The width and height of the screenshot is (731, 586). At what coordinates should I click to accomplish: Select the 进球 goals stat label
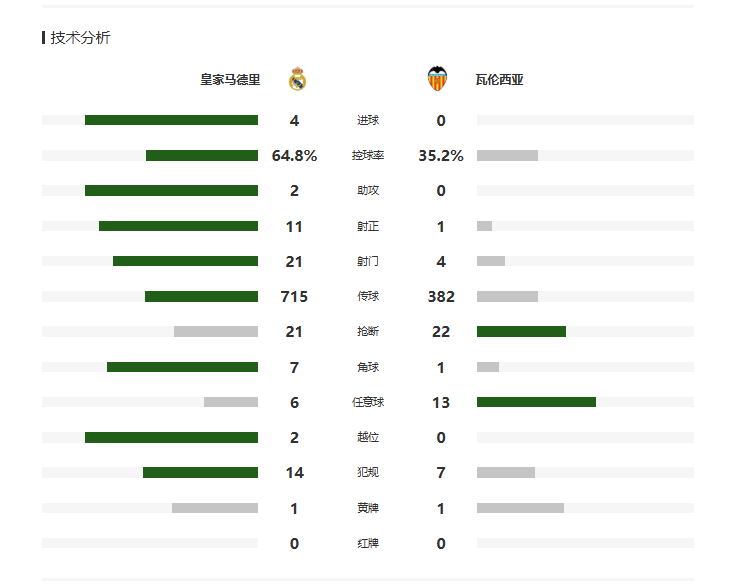[368, 121]
